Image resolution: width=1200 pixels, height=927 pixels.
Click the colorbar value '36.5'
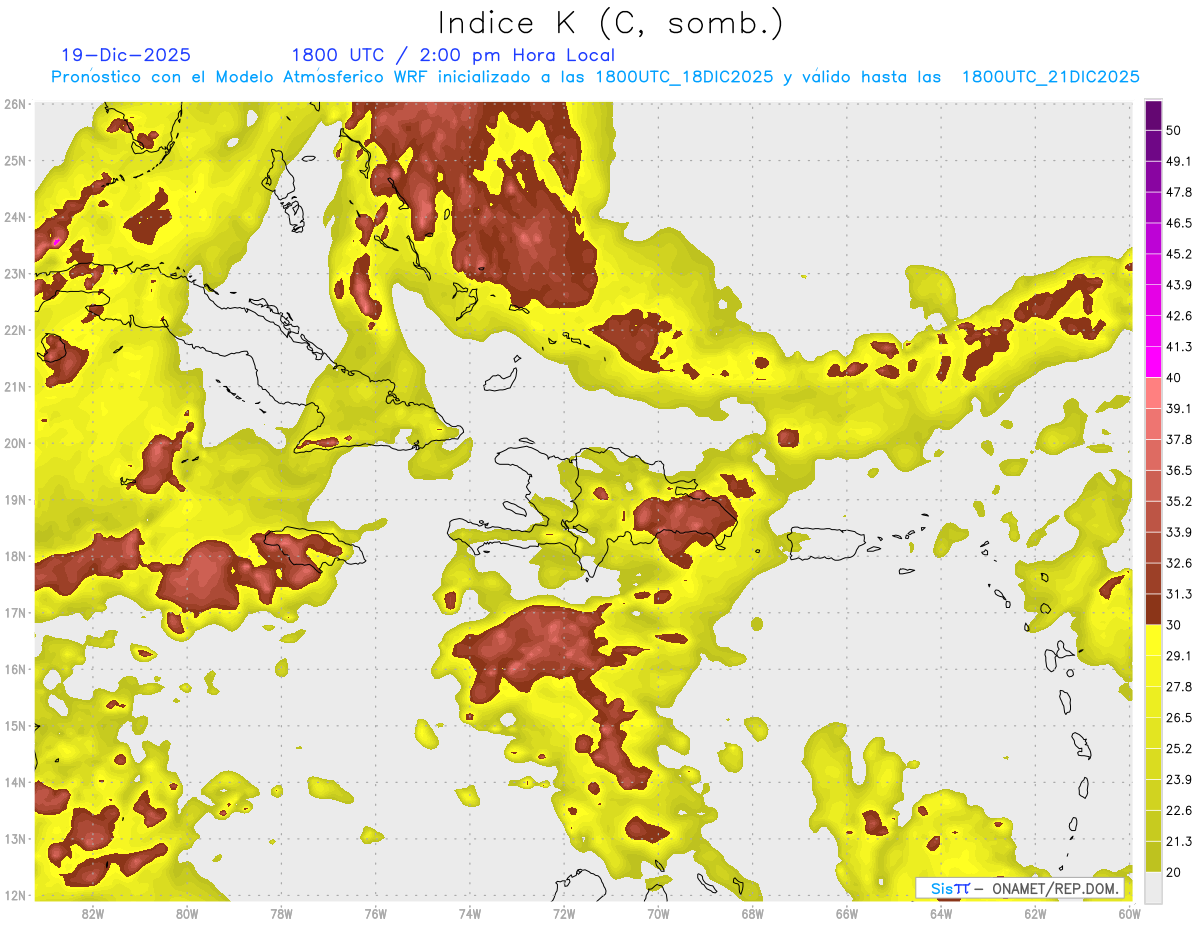pos(1178,470)
